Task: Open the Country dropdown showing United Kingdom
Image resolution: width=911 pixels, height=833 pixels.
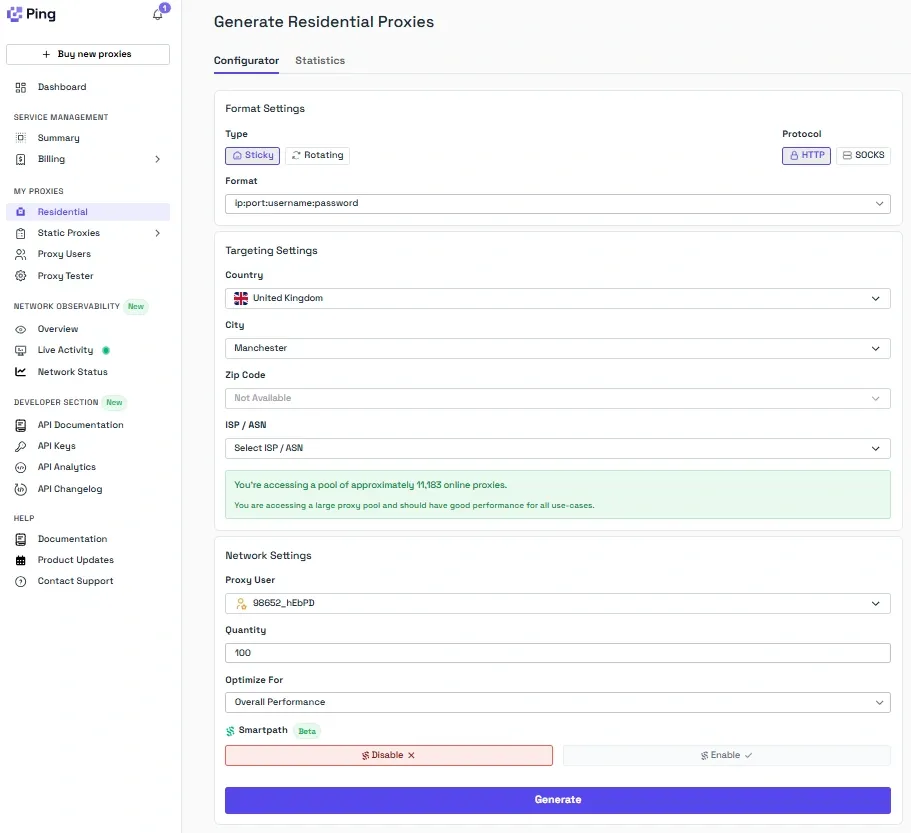Action: coord(557,298)
